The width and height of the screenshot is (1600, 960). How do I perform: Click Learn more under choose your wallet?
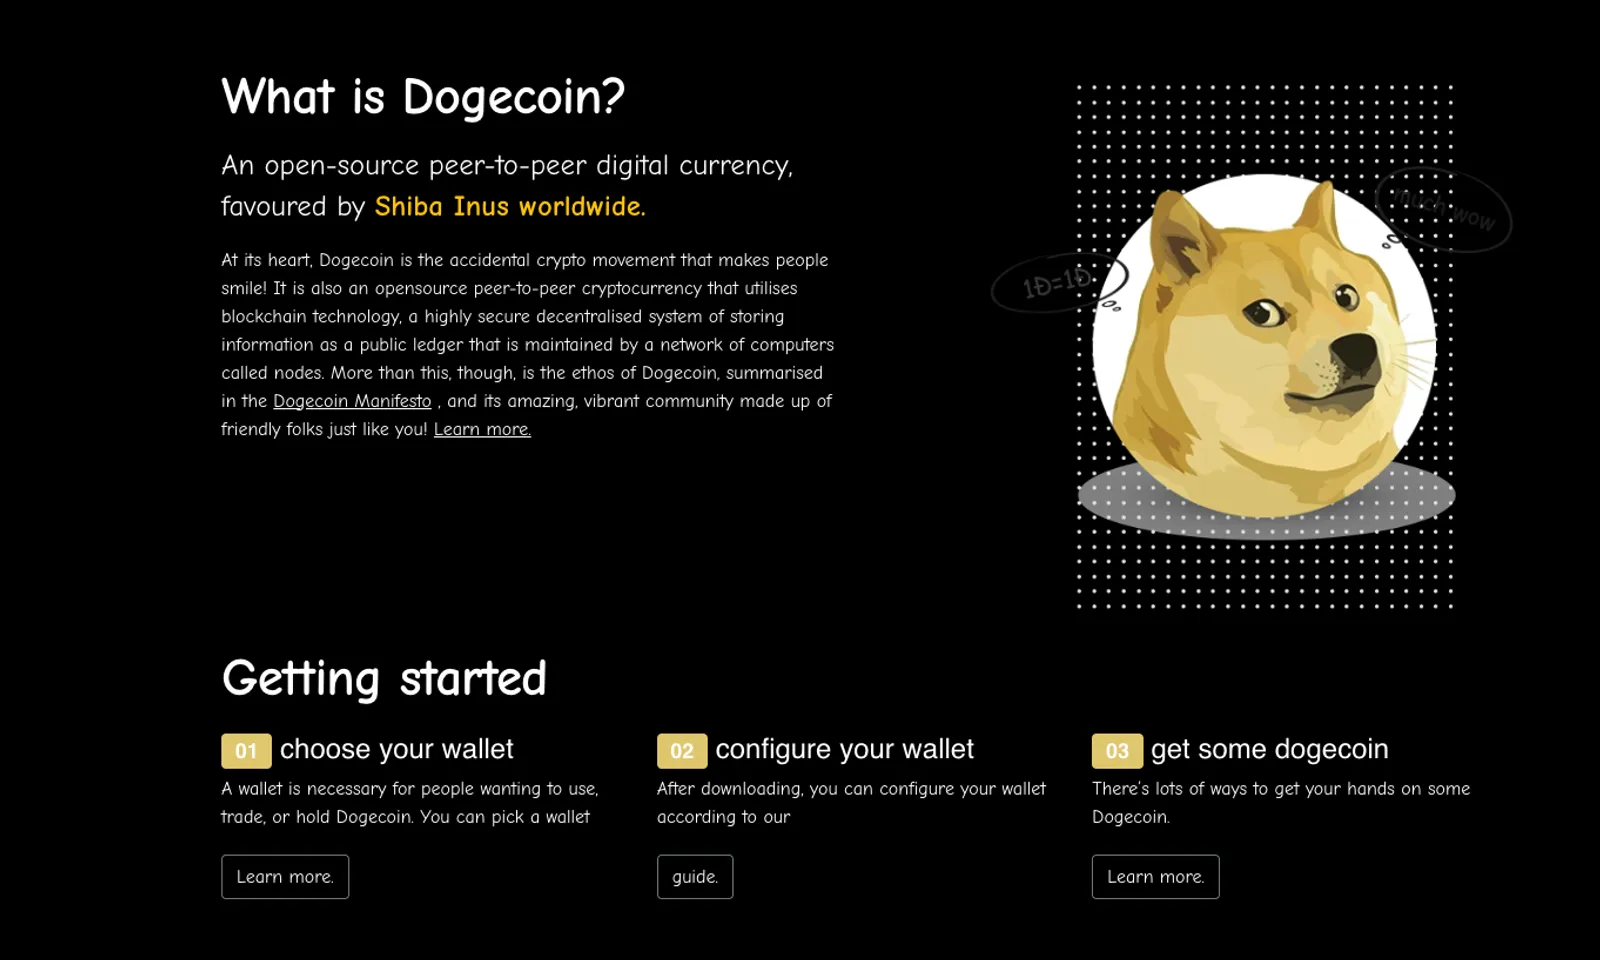(285, 877)
